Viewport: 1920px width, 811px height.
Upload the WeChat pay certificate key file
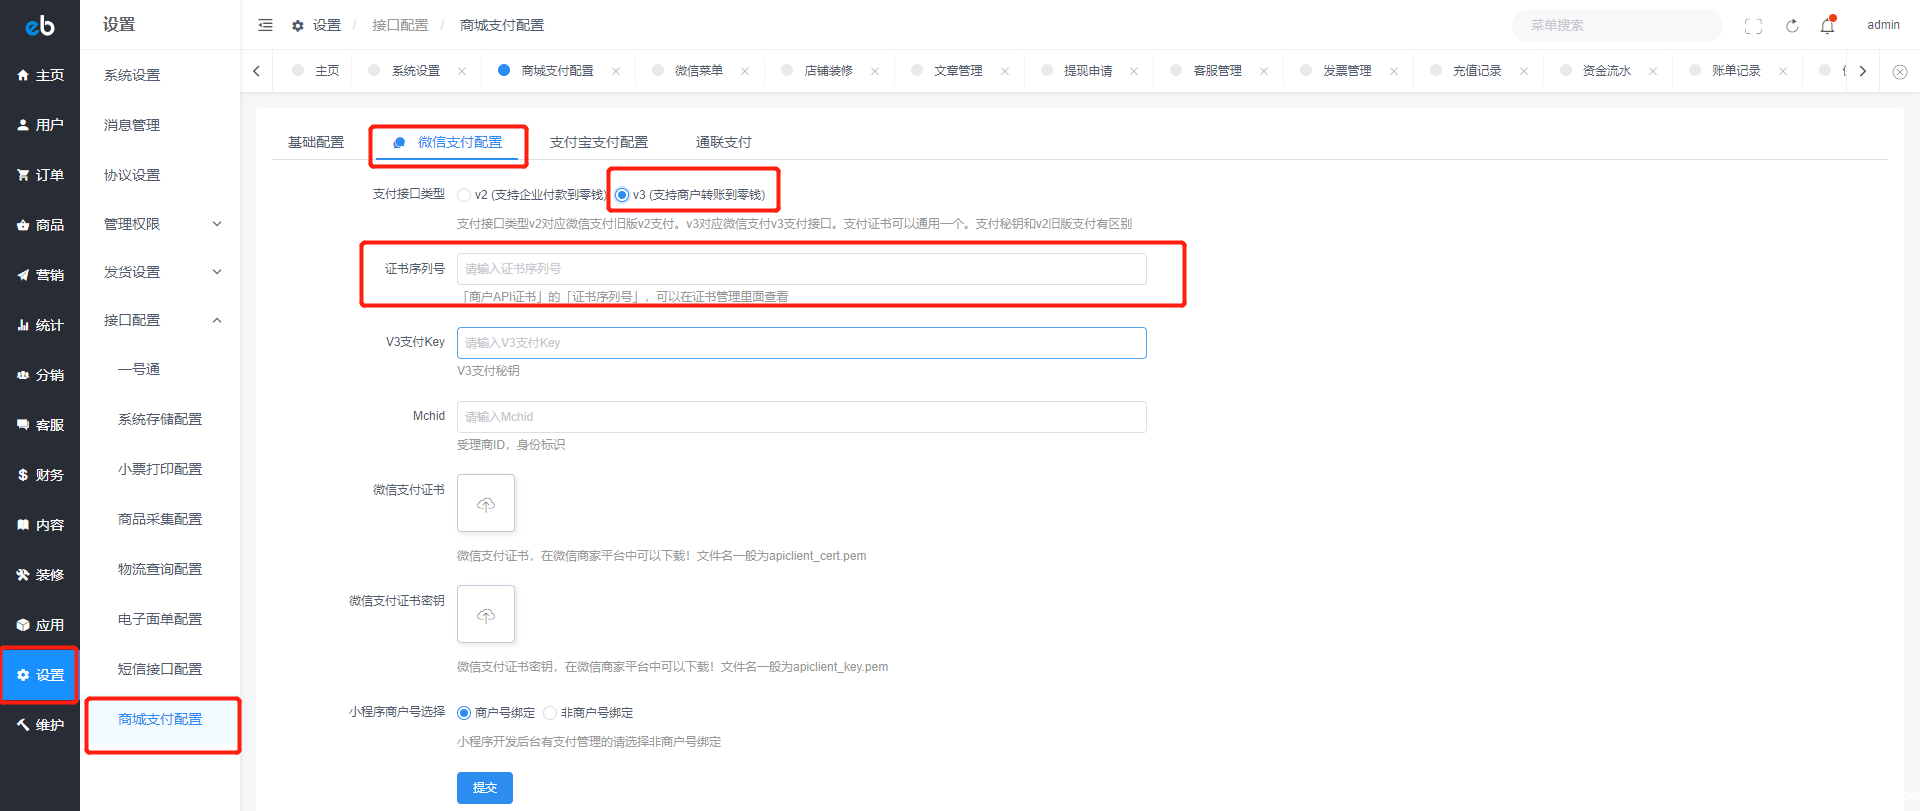pos(486,614)
